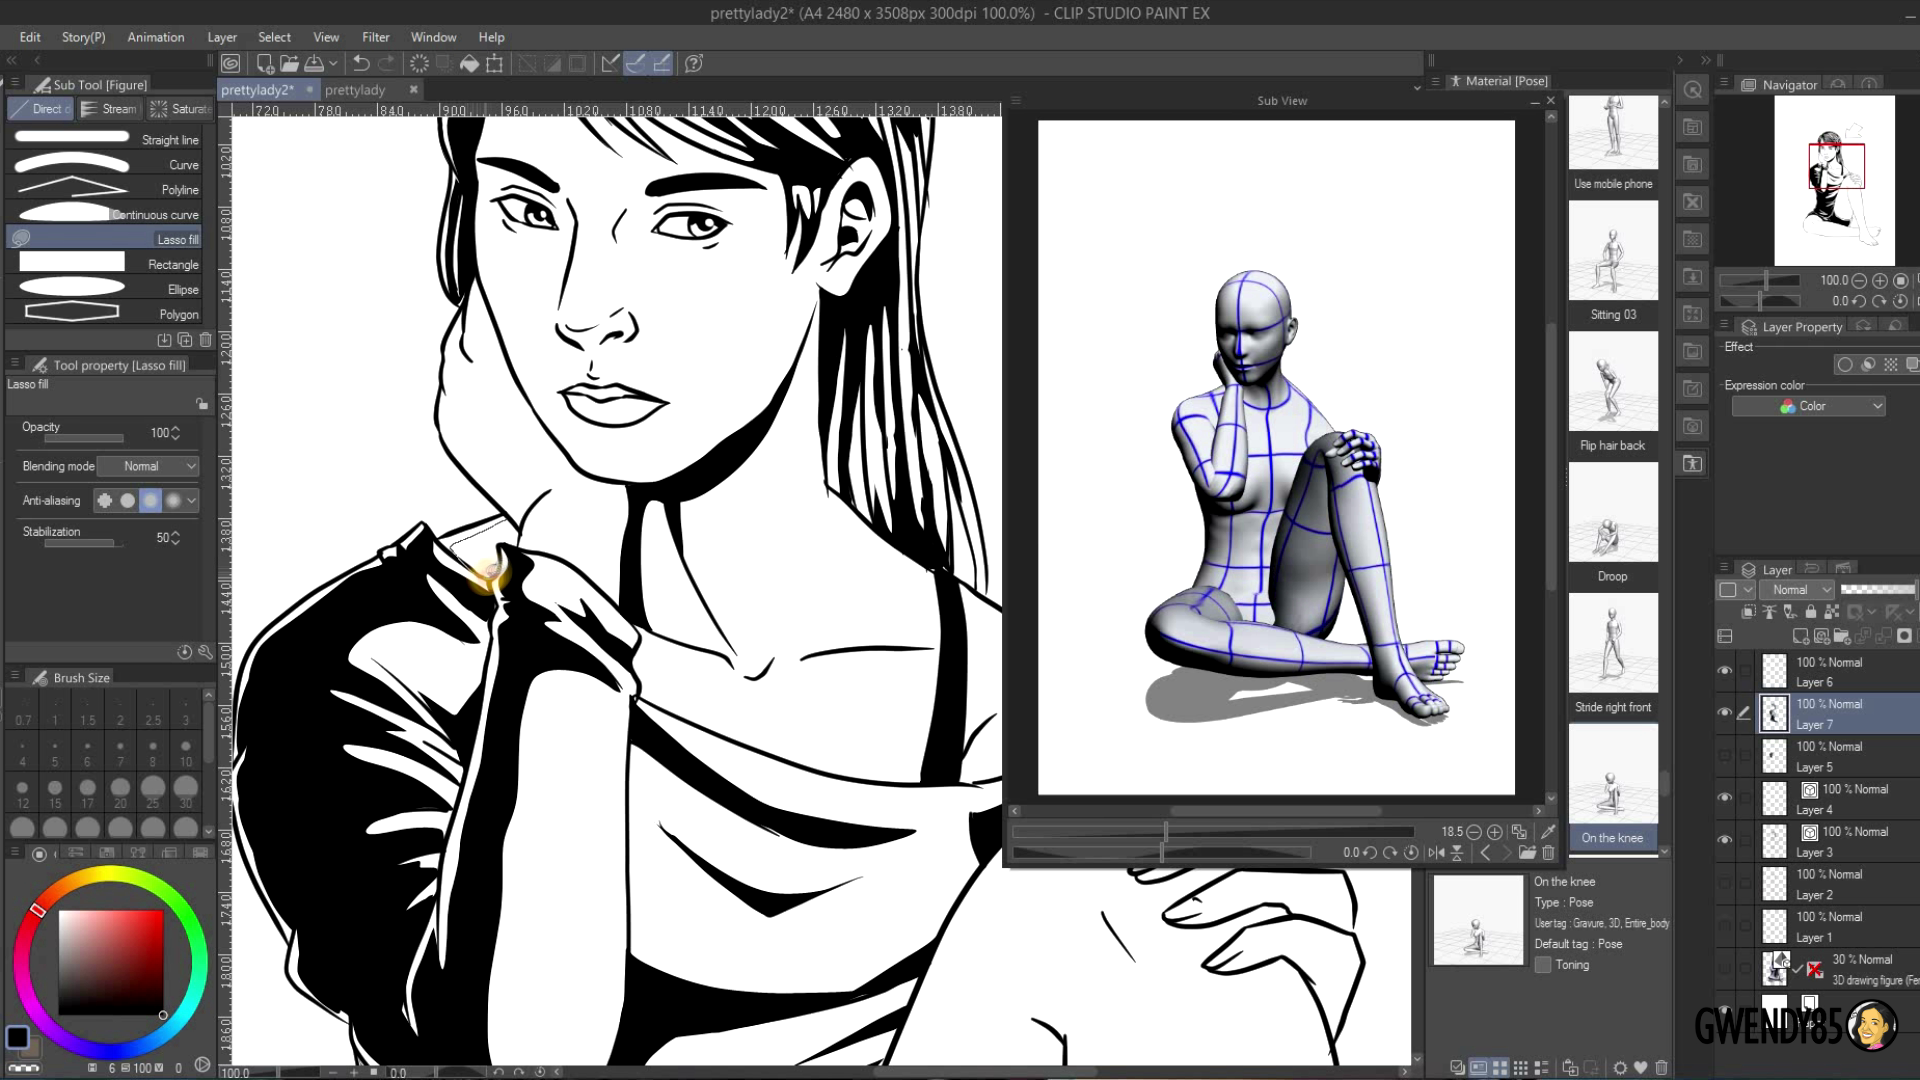Flip Sub View horizontally
This screenshot has width=1920, height=1080.
tap(1436, 853)
